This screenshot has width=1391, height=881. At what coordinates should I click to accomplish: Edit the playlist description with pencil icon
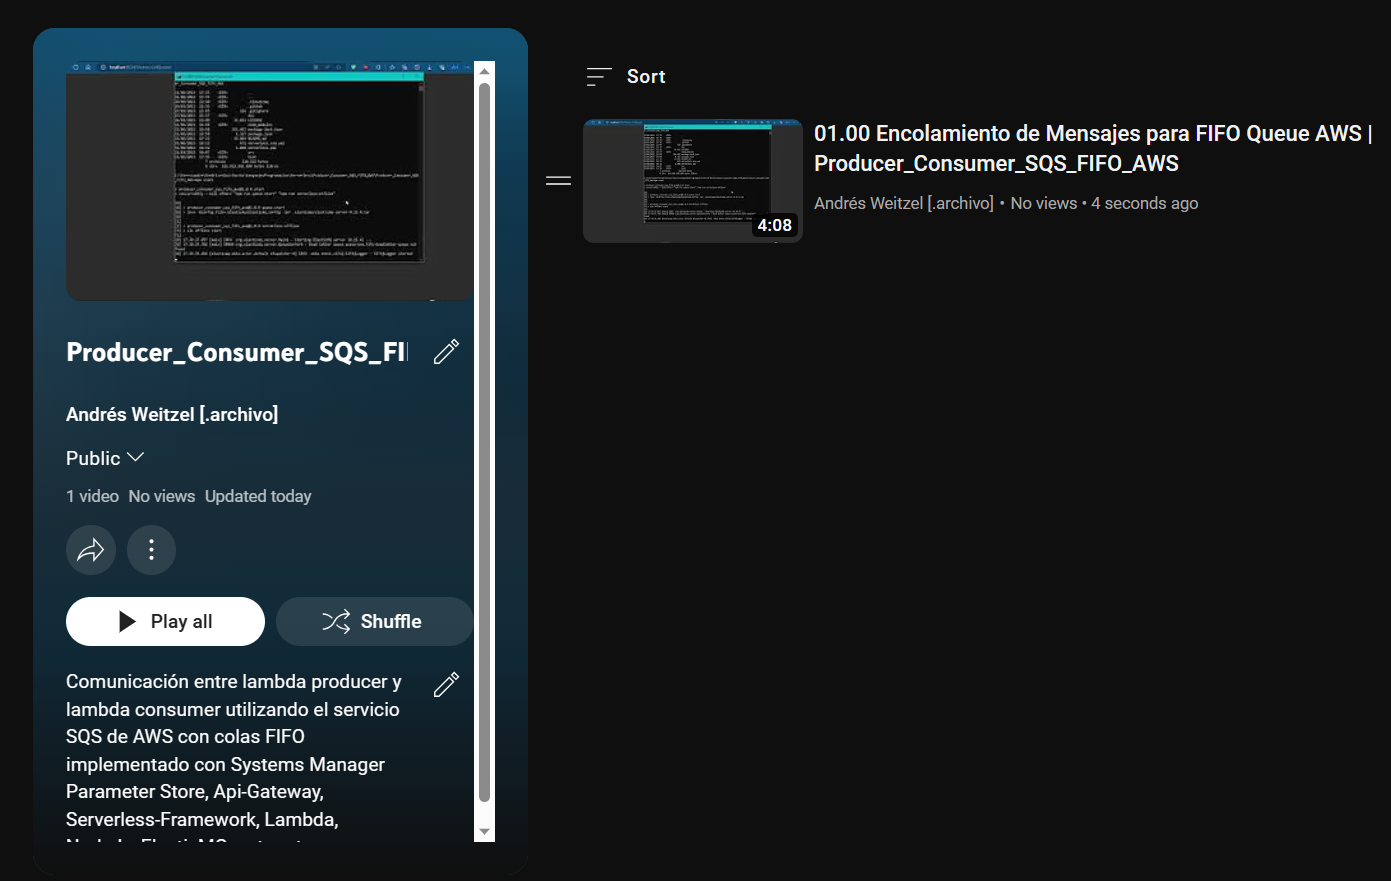tap(446, 684)
